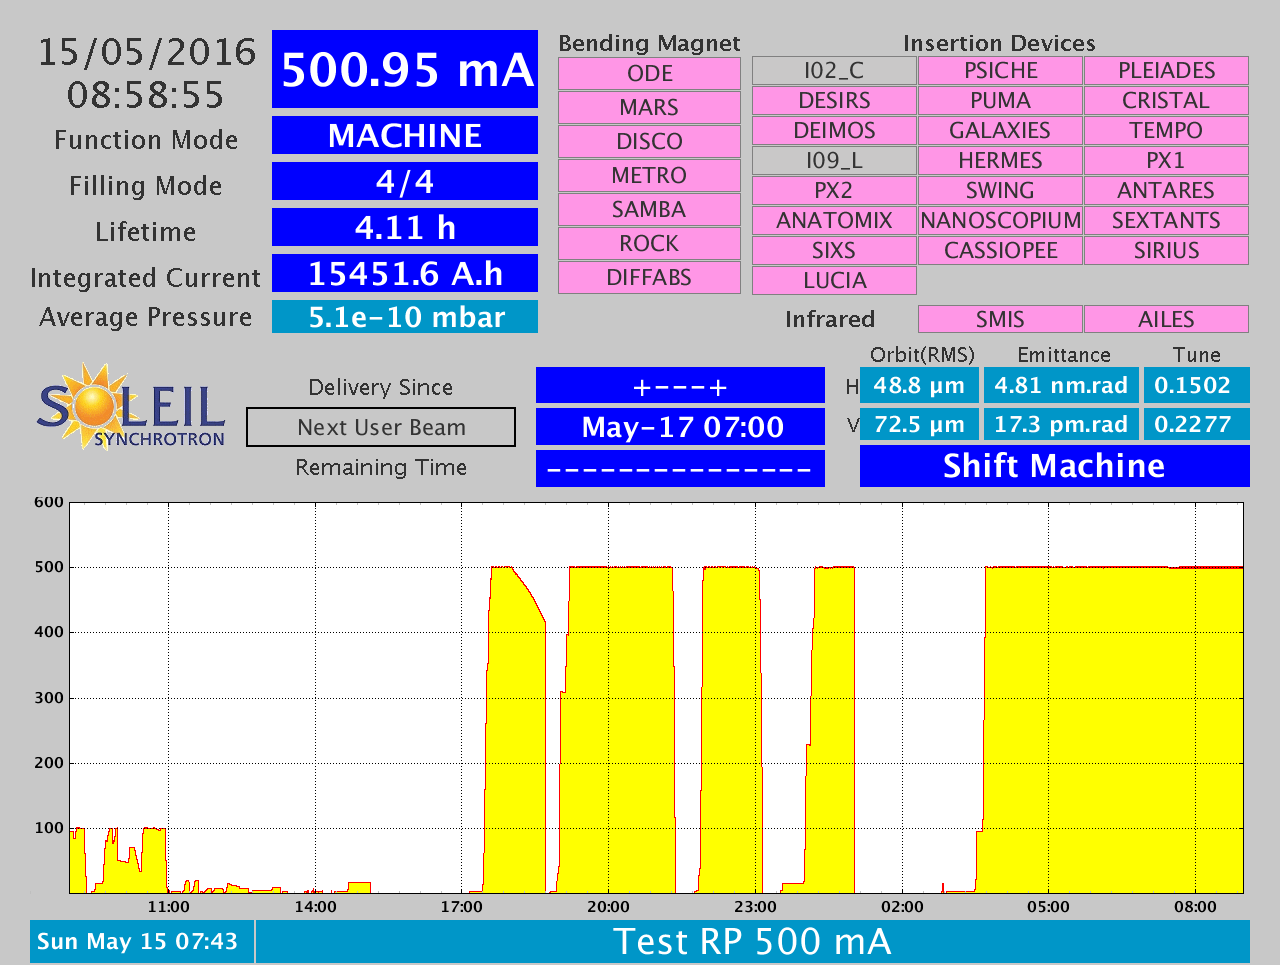
Task: Click the 72.5 µm vertical orbit value
Action: pos(919,424)
